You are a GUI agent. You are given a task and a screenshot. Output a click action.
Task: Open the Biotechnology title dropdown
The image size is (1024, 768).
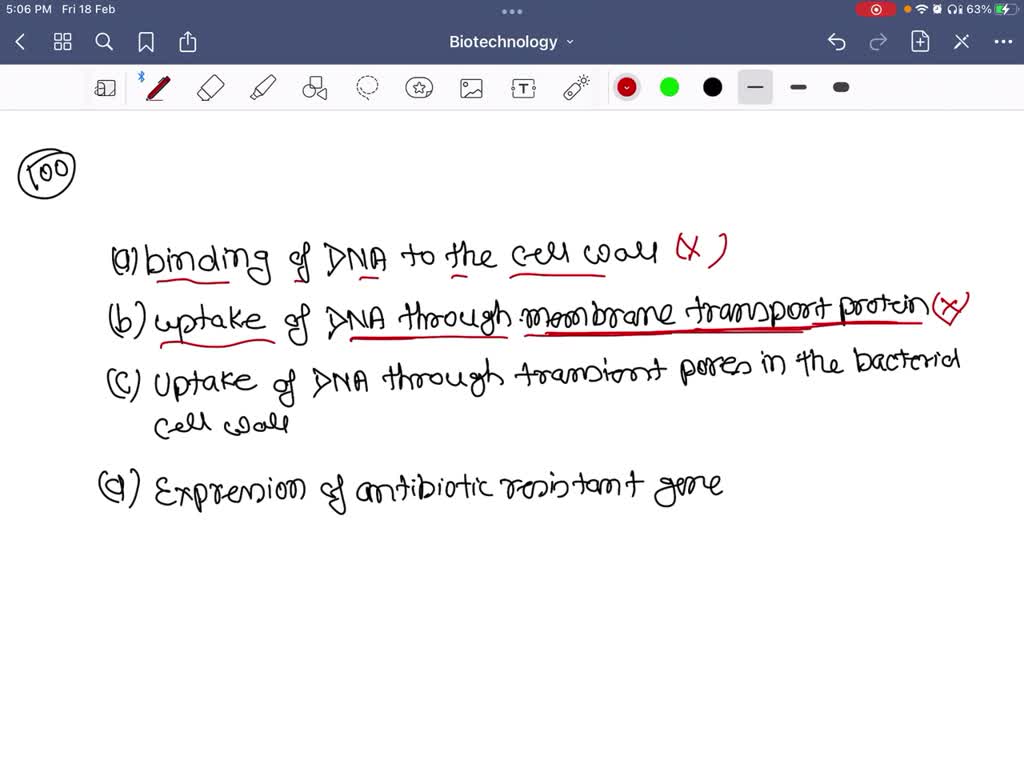point(511,42)
